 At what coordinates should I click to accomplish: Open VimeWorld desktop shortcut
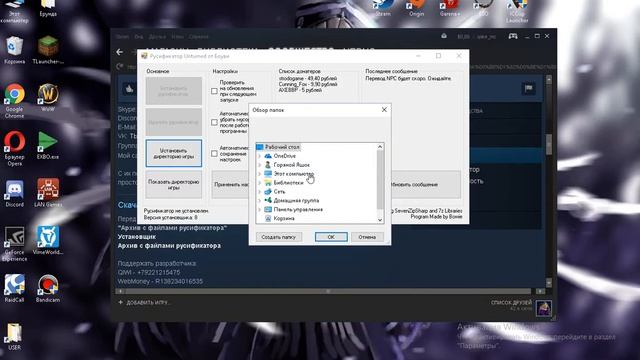48,240
